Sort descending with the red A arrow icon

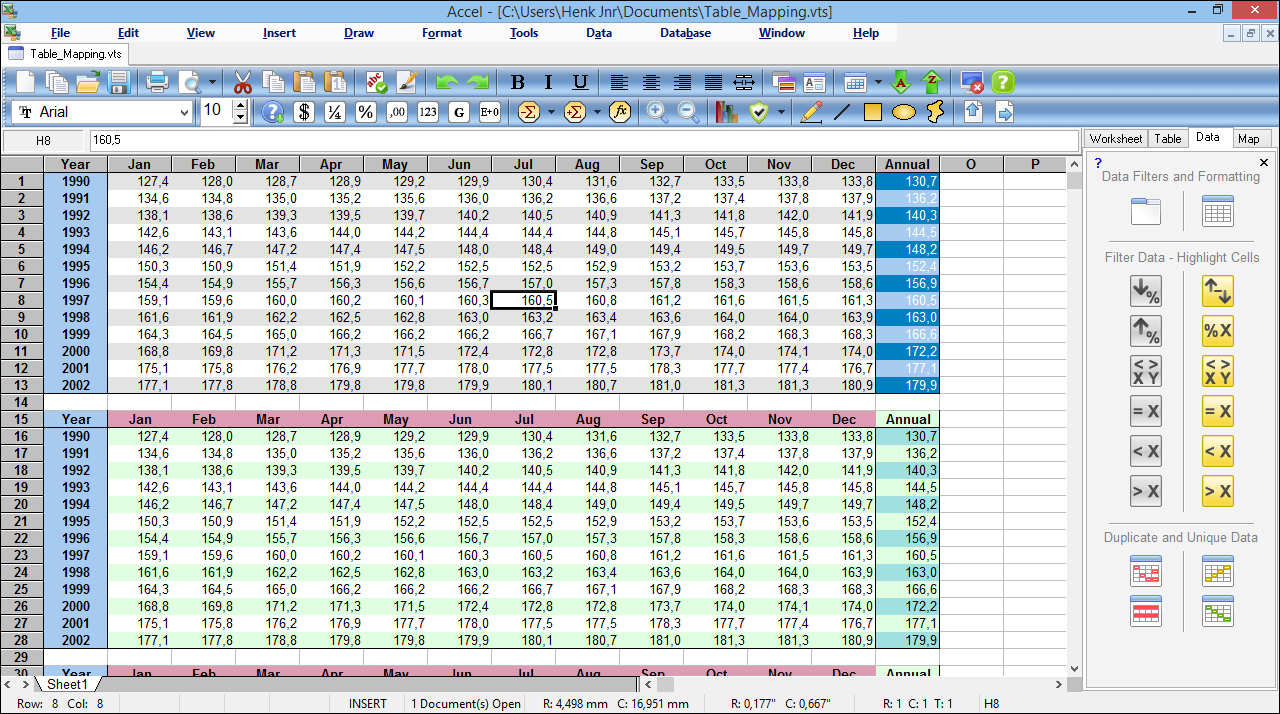[x=900, y=82]
